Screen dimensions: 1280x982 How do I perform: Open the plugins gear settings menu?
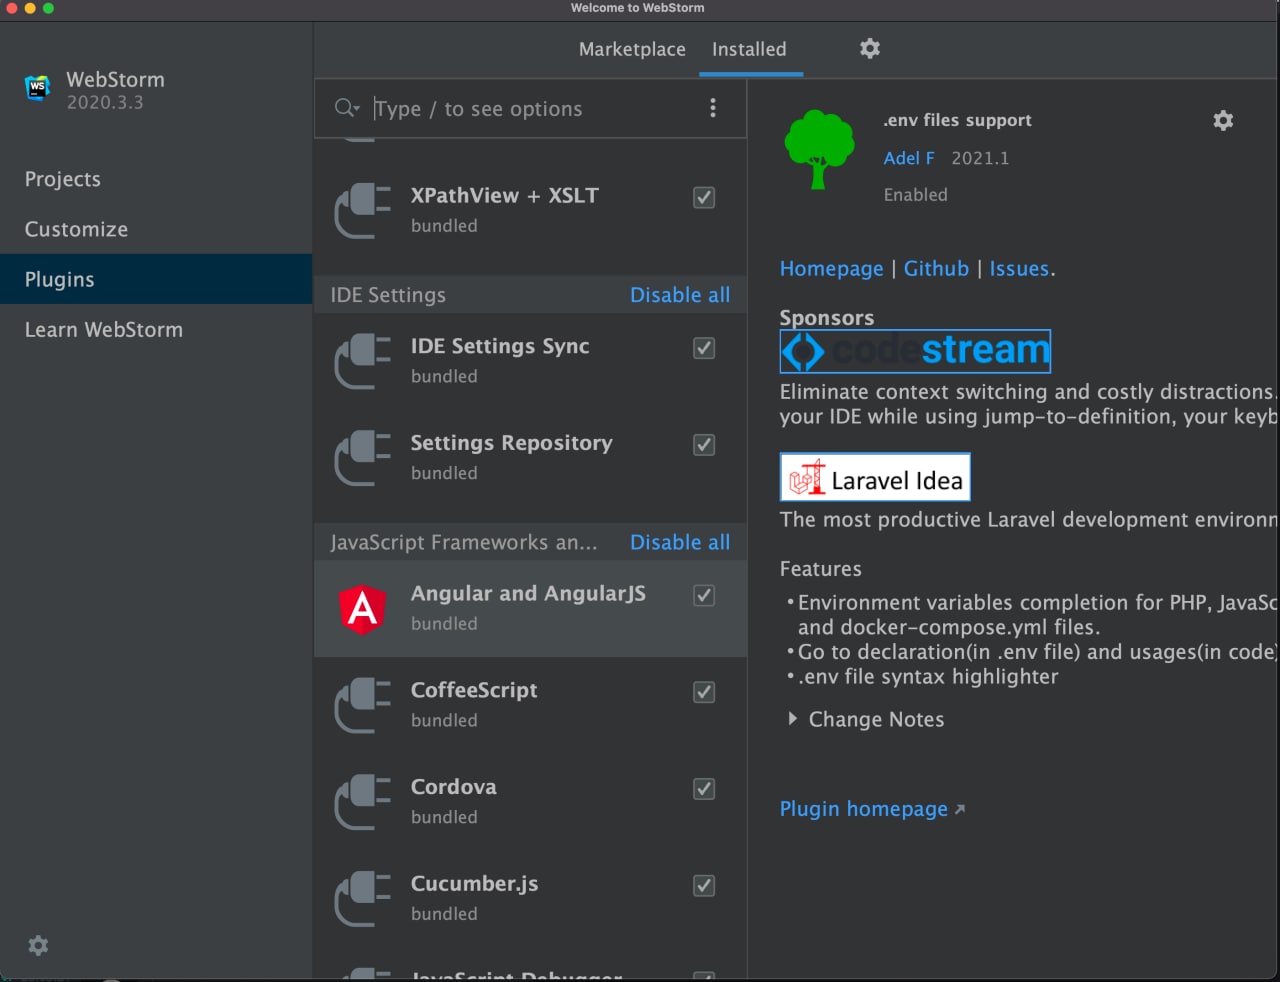point(870,48)
